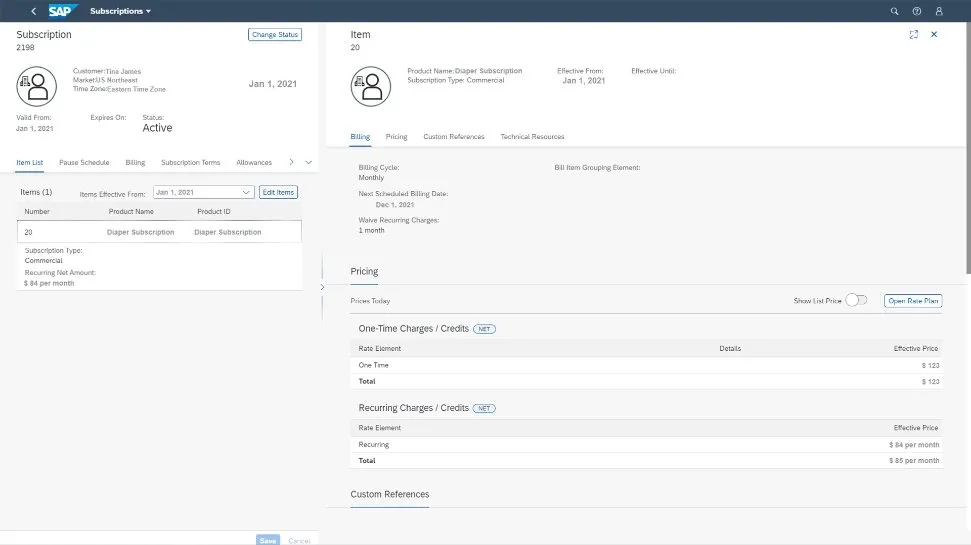Select the Item List tab
This screenshot has height=545, width=971.
pyautogui.click(x=30, y=163)
